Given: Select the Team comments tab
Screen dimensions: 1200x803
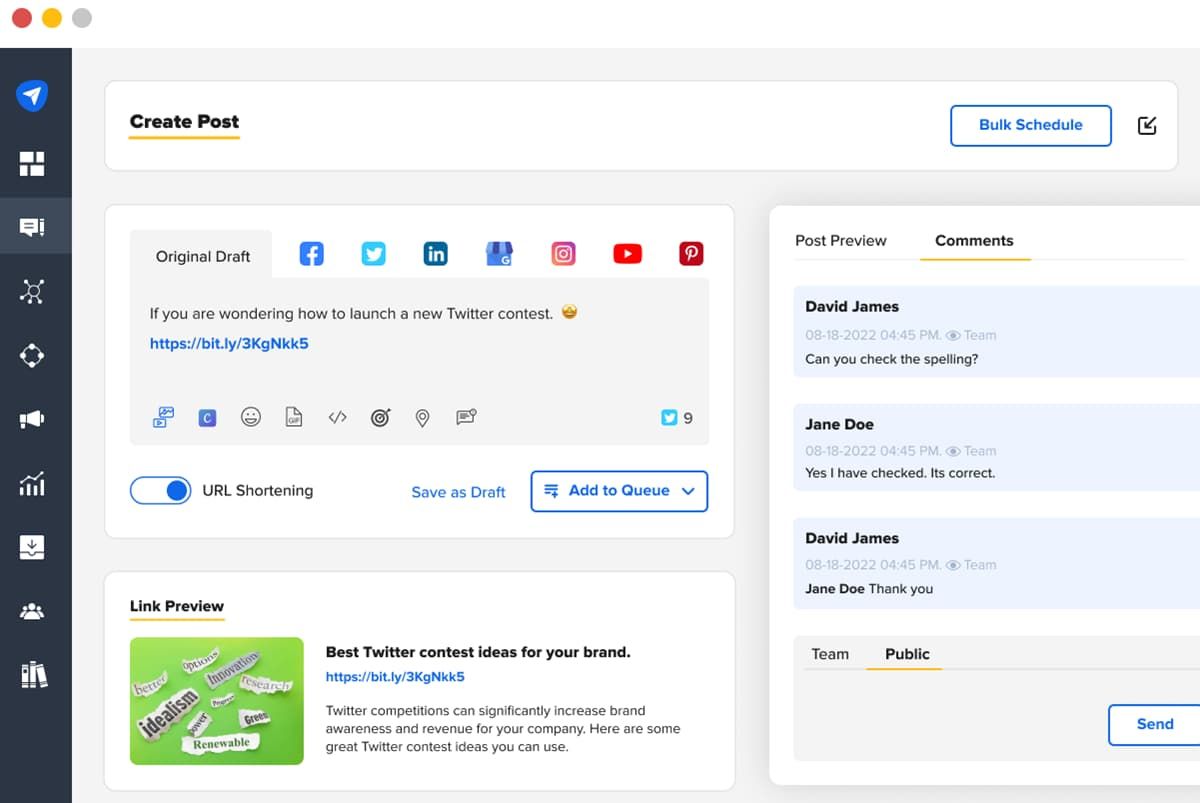Looking at the screenshot, I should coord(830,654).
